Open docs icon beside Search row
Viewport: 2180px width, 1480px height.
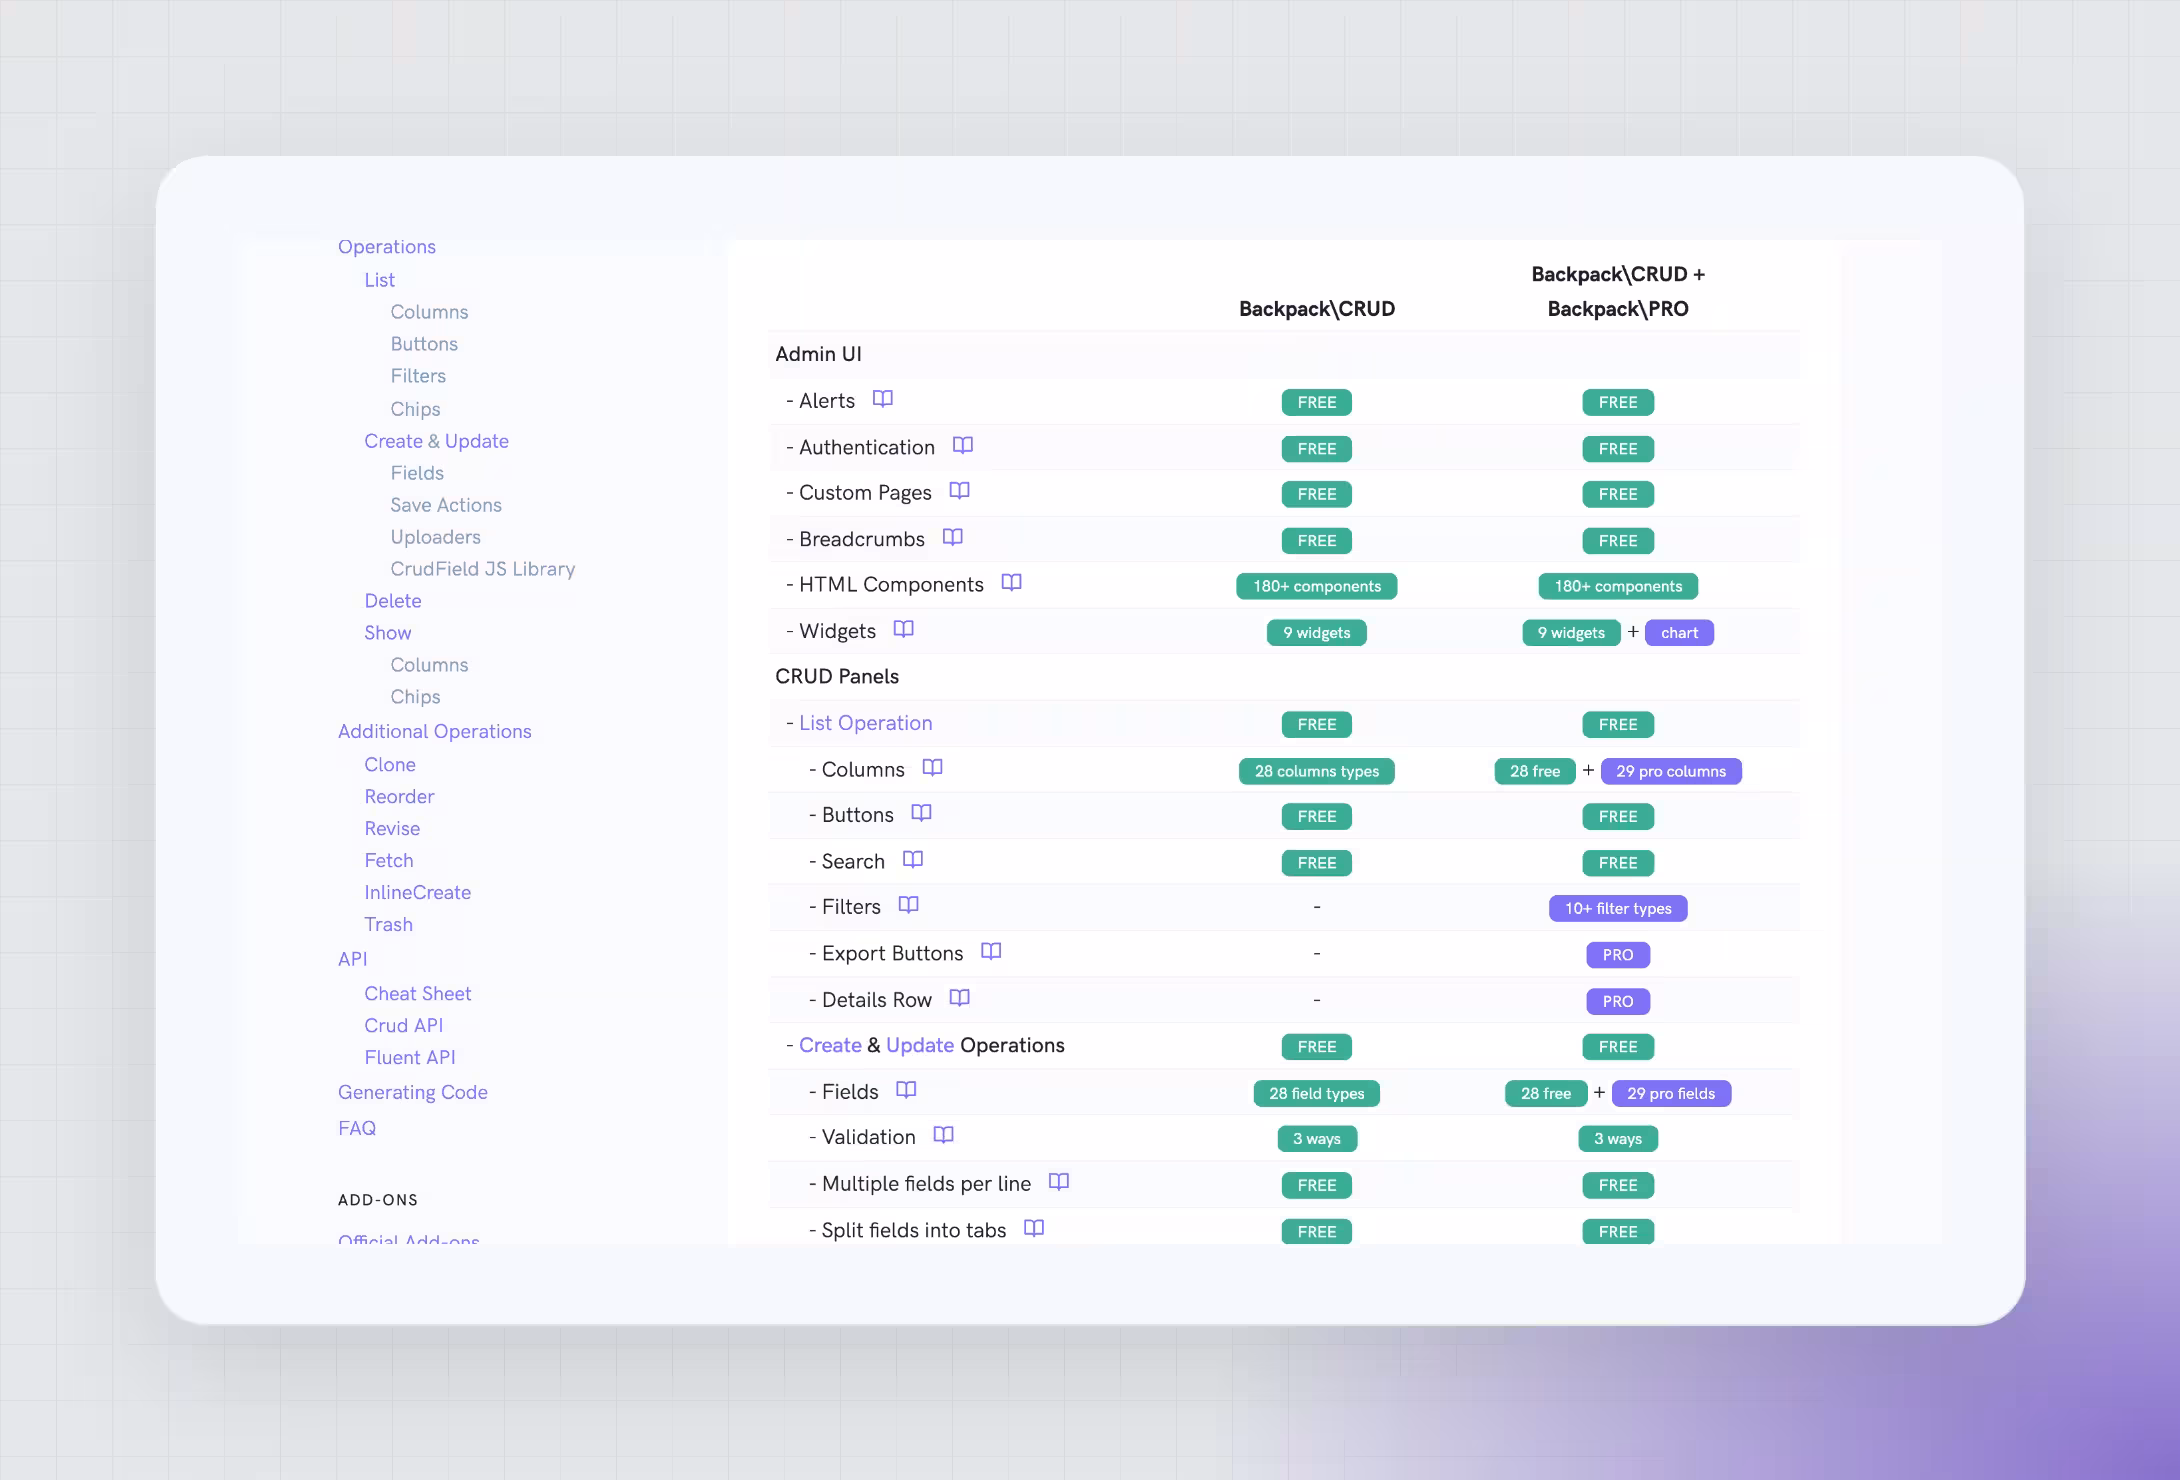pos(912,859)
